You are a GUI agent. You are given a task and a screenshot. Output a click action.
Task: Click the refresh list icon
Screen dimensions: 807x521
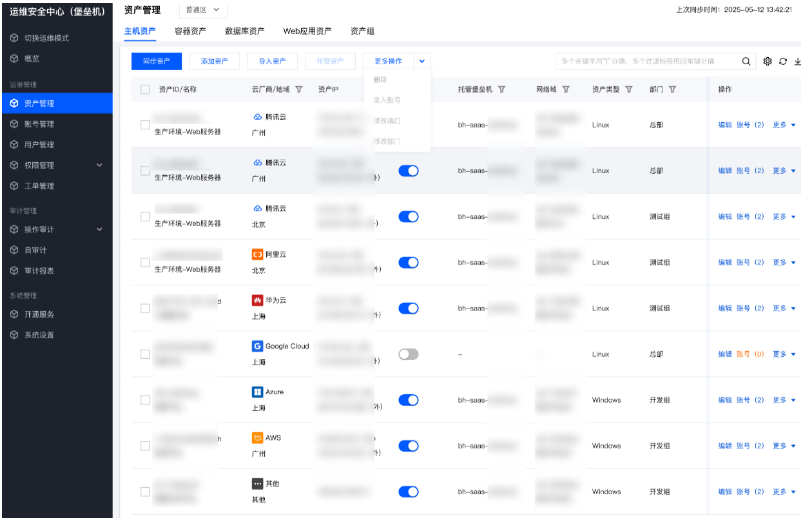click(784, 61)
